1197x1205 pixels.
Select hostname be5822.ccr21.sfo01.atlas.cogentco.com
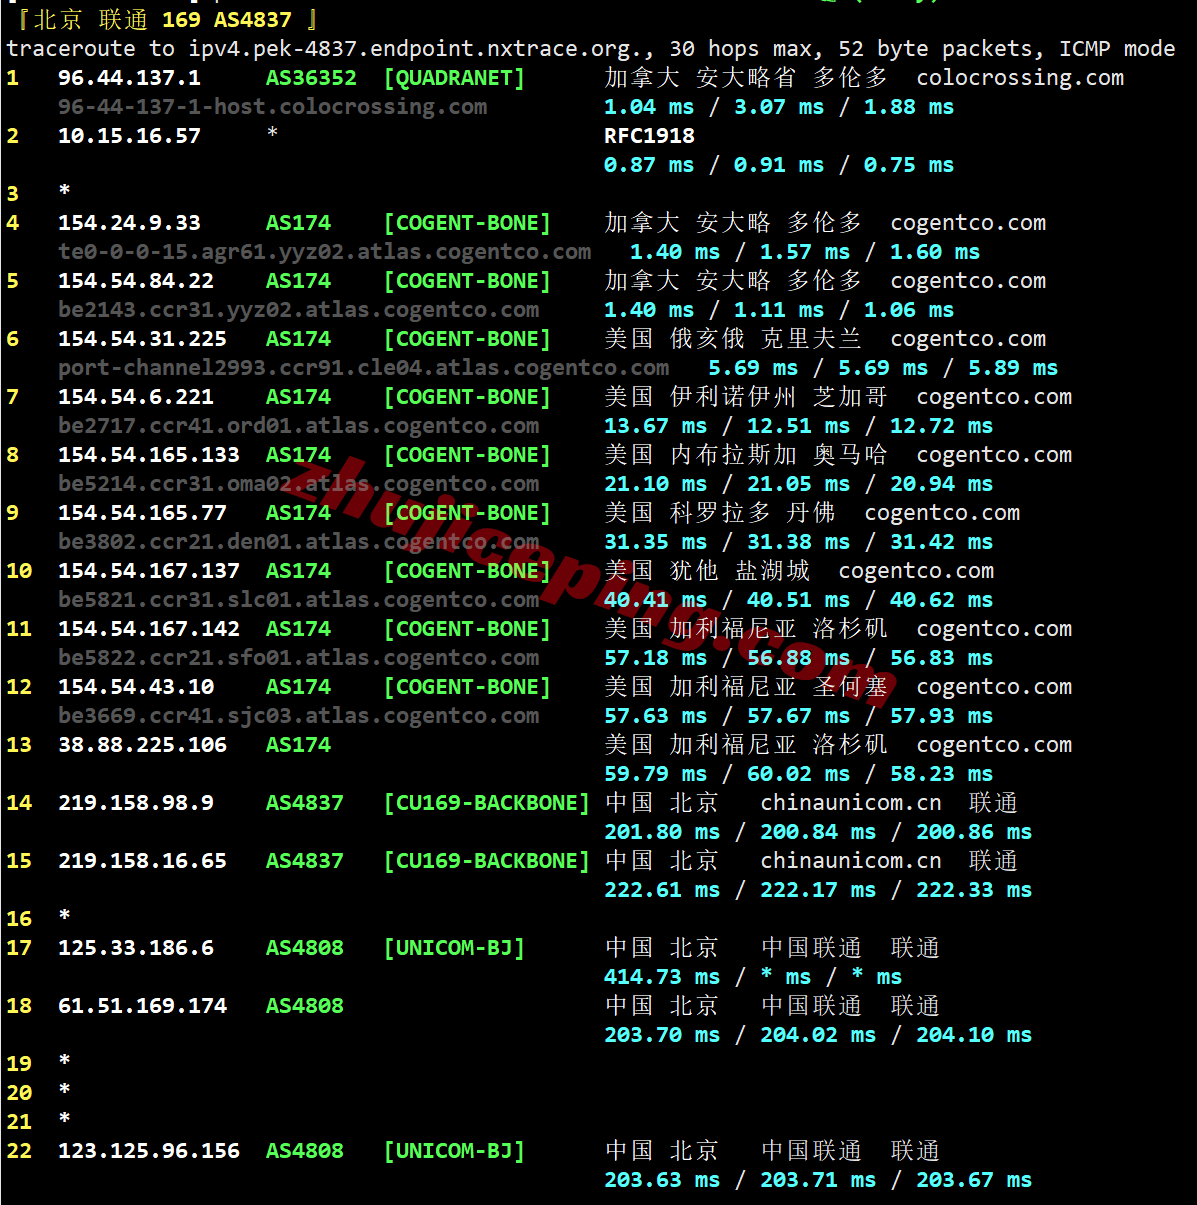[x=299, y=658]
